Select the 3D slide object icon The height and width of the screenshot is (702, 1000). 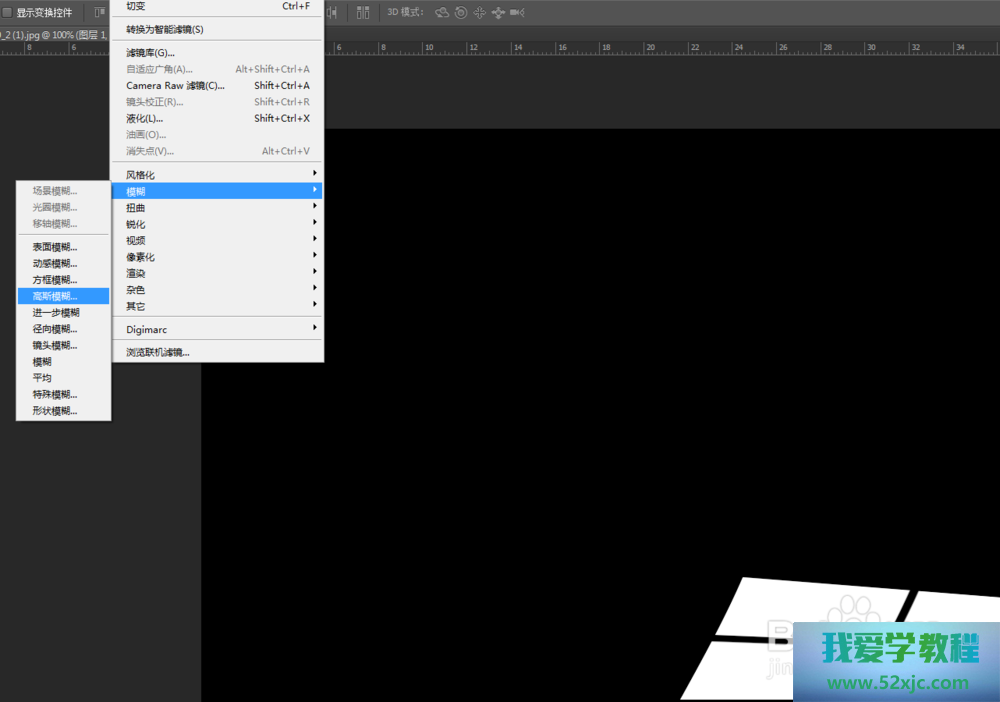click(498, 12)
